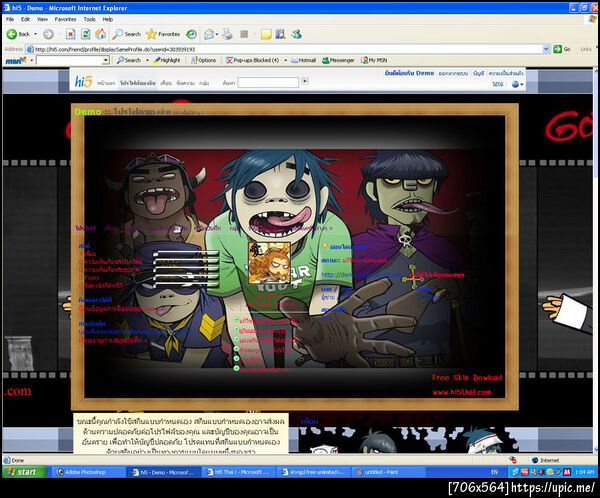Open the MSN logo dropdown arrow
Image resolution: width=600 pixels, height=498 pixels.
[x=32, y=60]
